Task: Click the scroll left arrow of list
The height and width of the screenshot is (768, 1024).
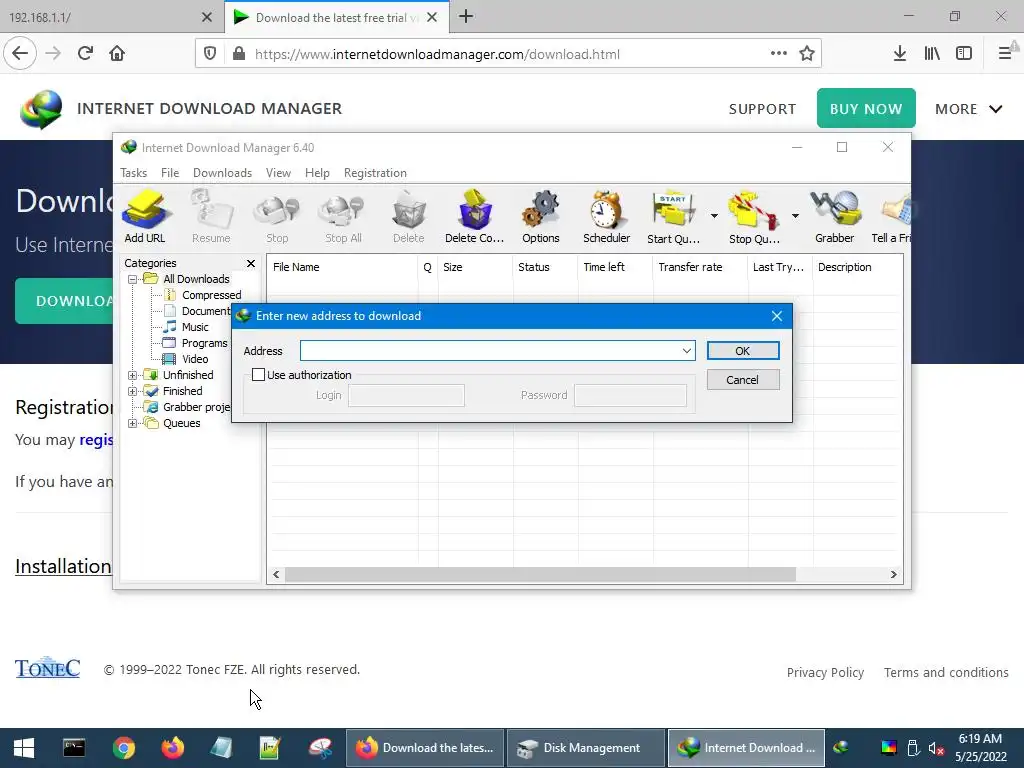Action: click(x=276, y=575)
